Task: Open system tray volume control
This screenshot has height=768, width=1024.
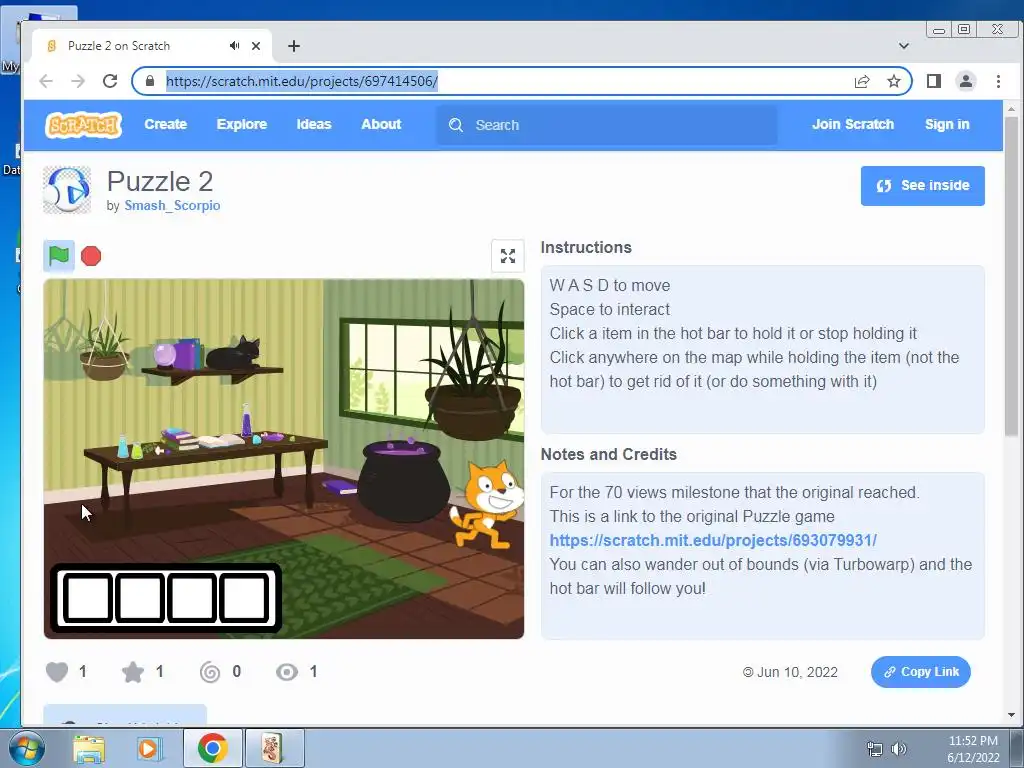Action: tap(899, 749)
